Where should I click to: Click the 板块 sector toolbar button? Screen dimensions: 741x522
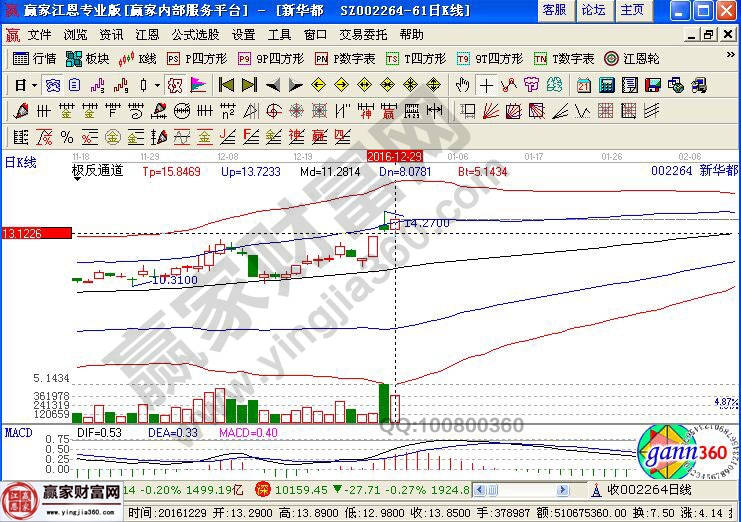tap(88, 58)
